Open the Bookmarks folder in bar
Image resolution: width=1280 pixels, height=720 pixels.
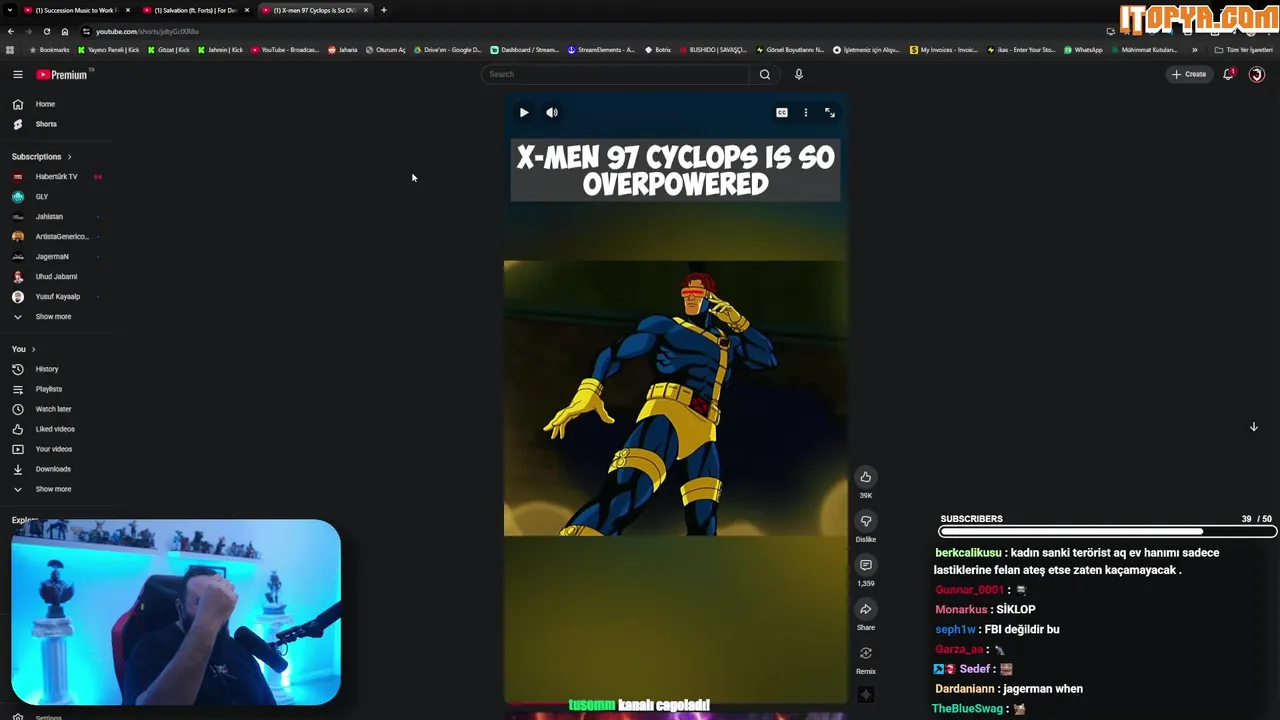[x=50, y=49]
